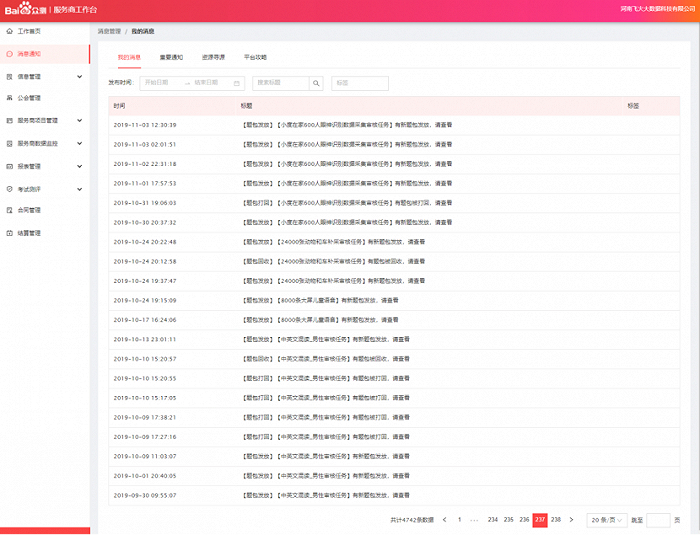The height and width of the screenshot is (535, 700).
Task: Open message dated 2019-11-03 12:30:39
Action: tap(394, 125)
